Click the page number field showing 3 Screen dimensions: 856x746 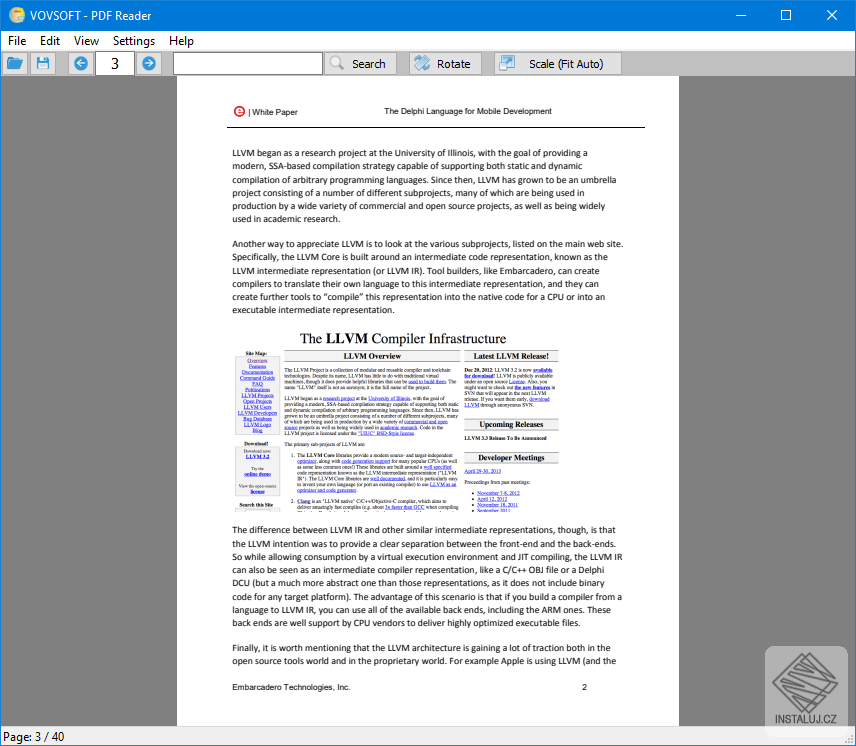click(x=115, y=64)
